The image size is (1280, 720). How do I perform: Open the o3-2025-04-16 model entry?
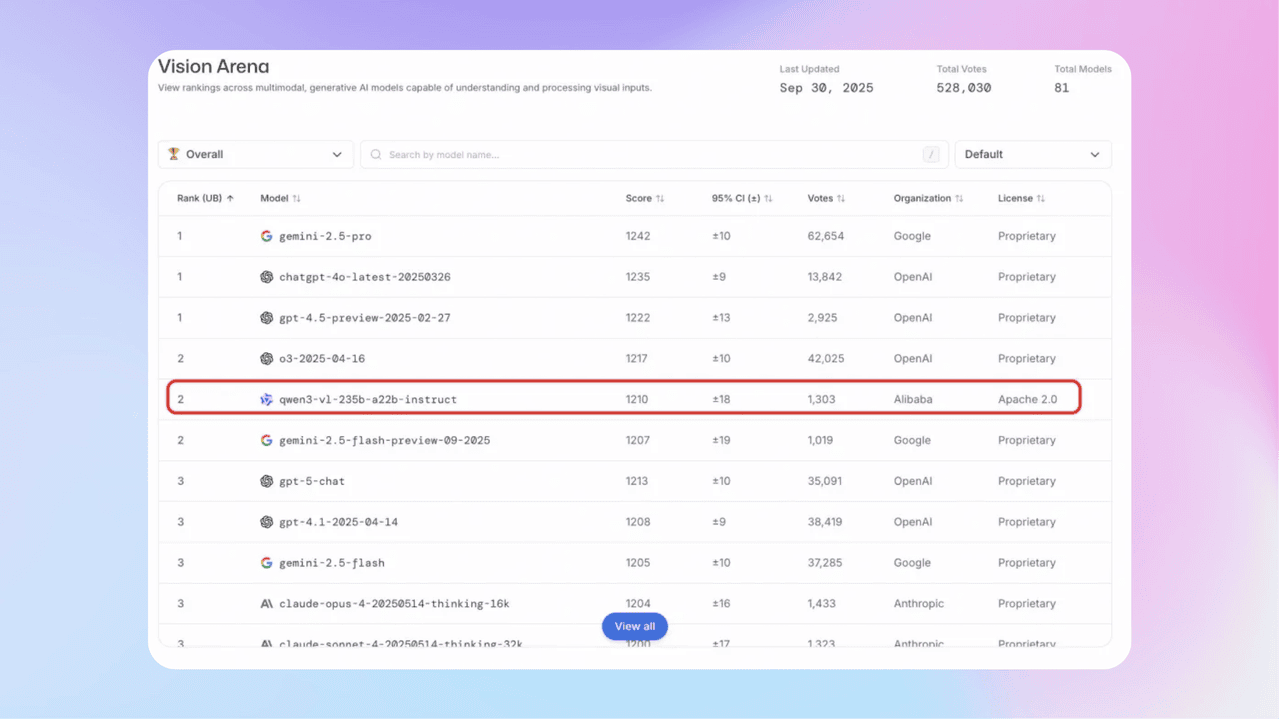[314, 358]
